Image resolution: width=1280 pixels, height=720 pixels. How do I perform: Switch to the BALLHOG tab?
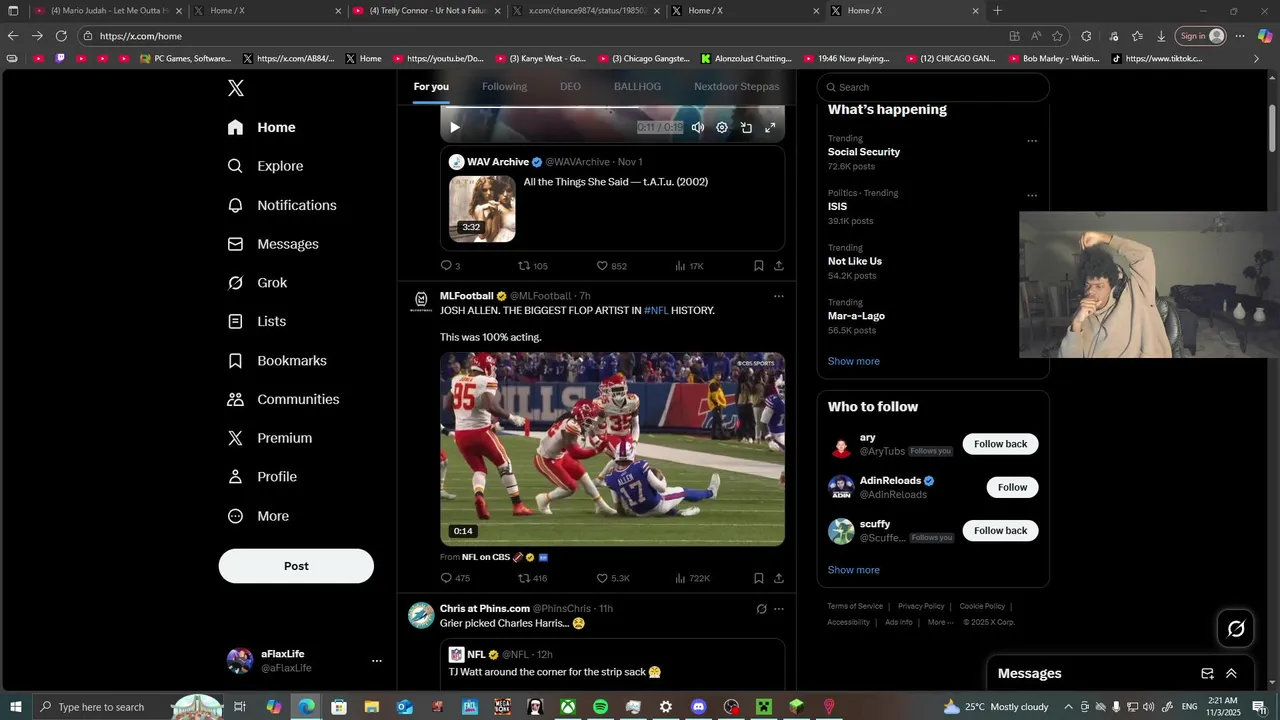pos(637,87)
